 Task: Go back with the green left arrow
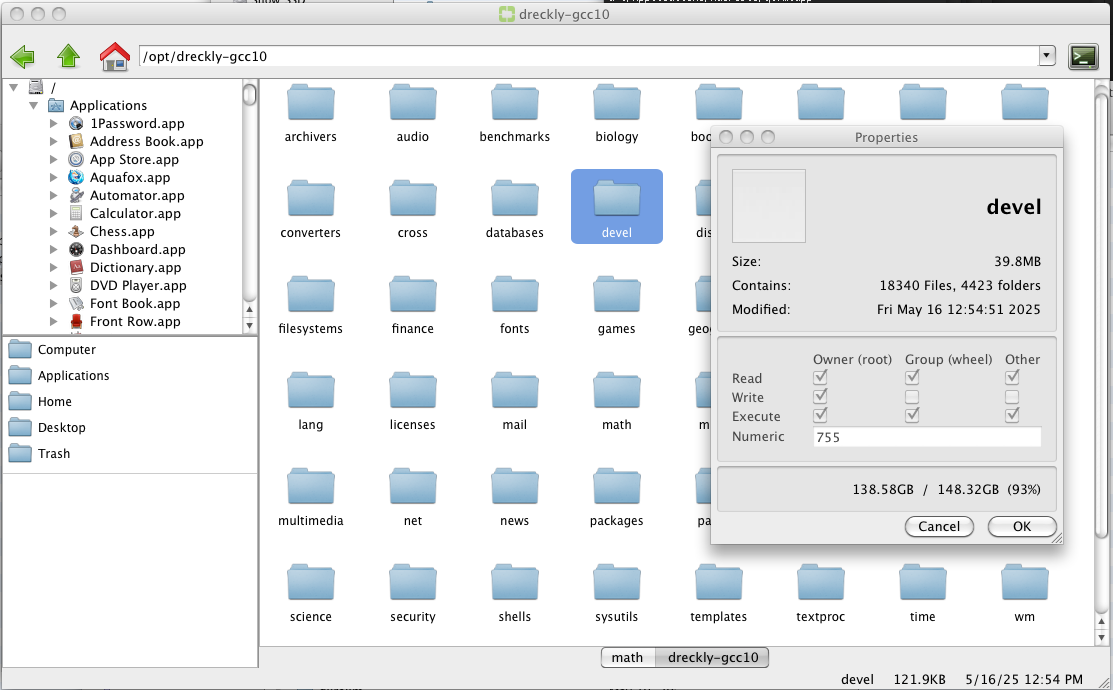pos(23,56)
